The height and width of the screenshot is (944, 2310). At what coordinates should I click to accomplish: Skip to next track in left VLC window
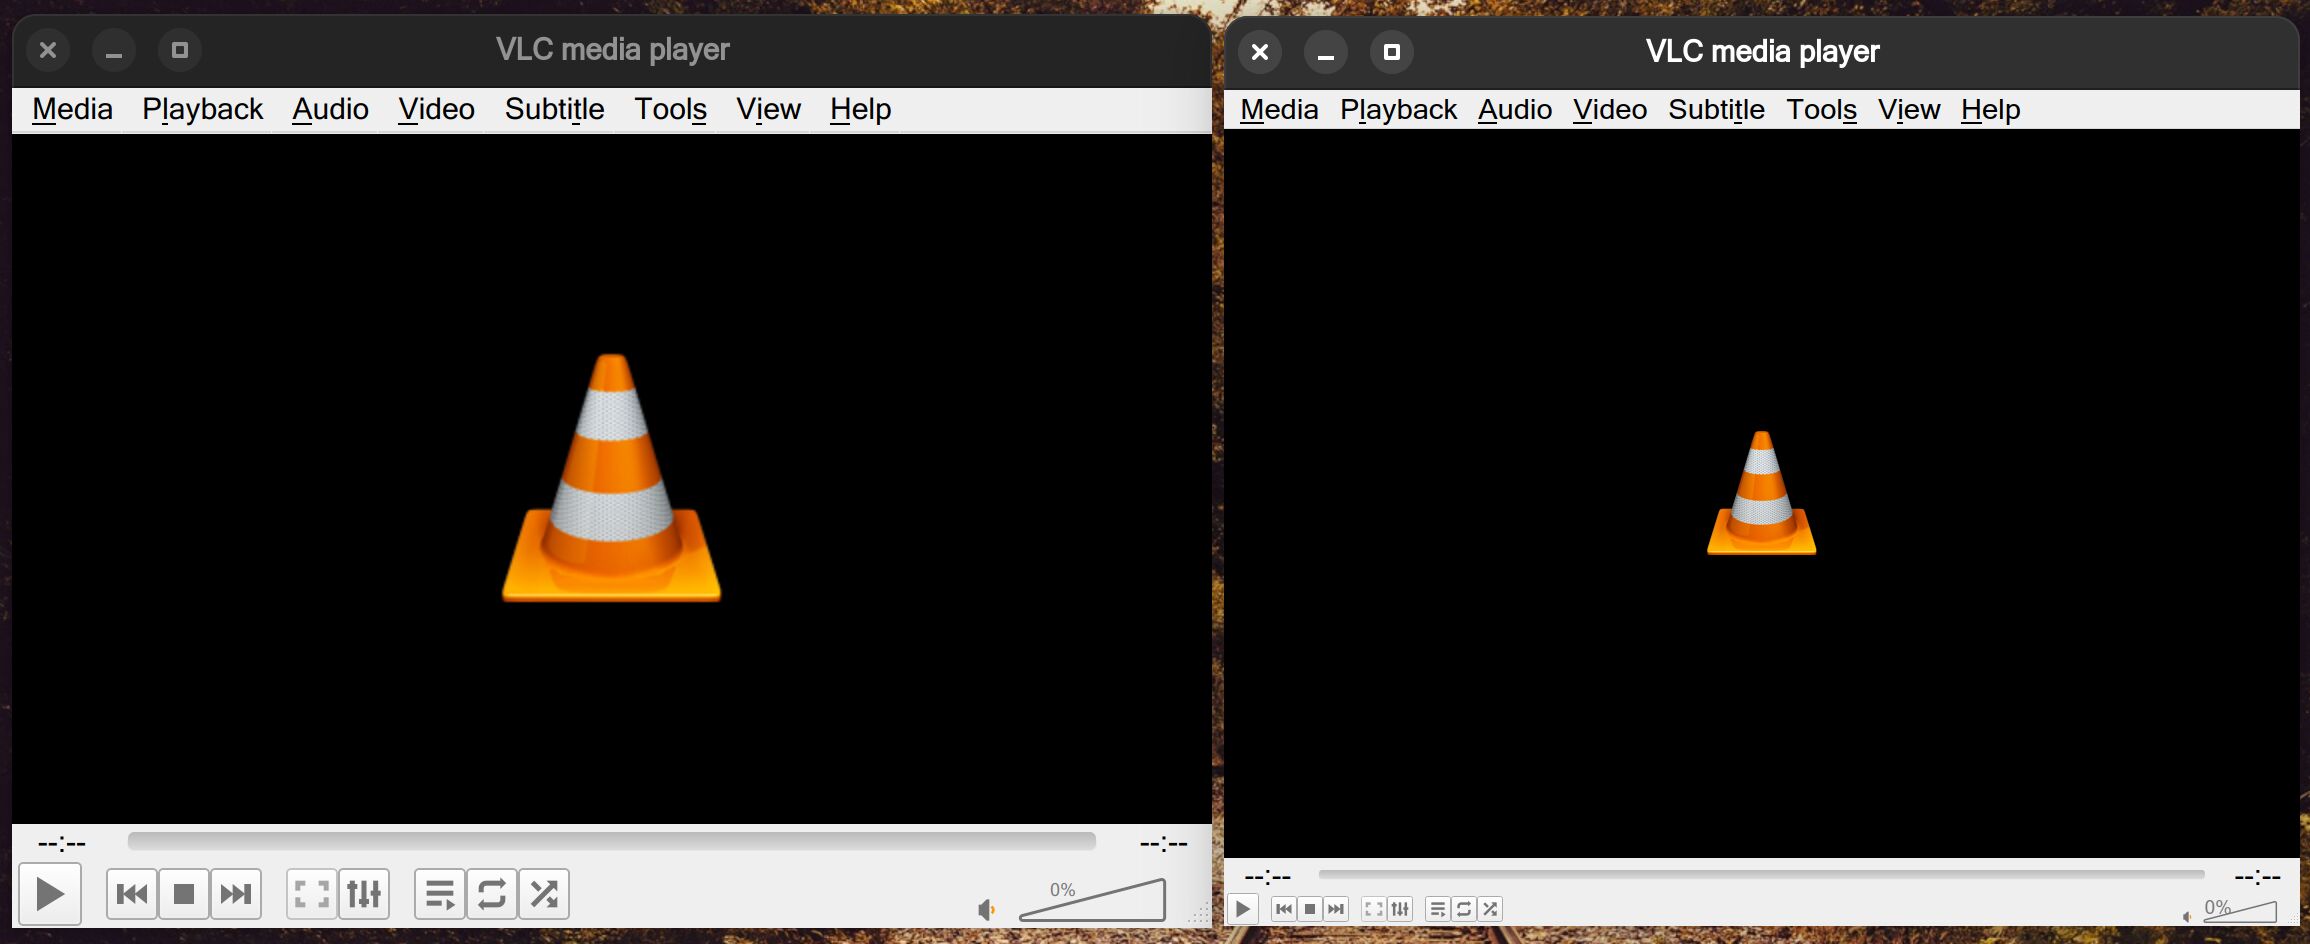coord(236,894)
